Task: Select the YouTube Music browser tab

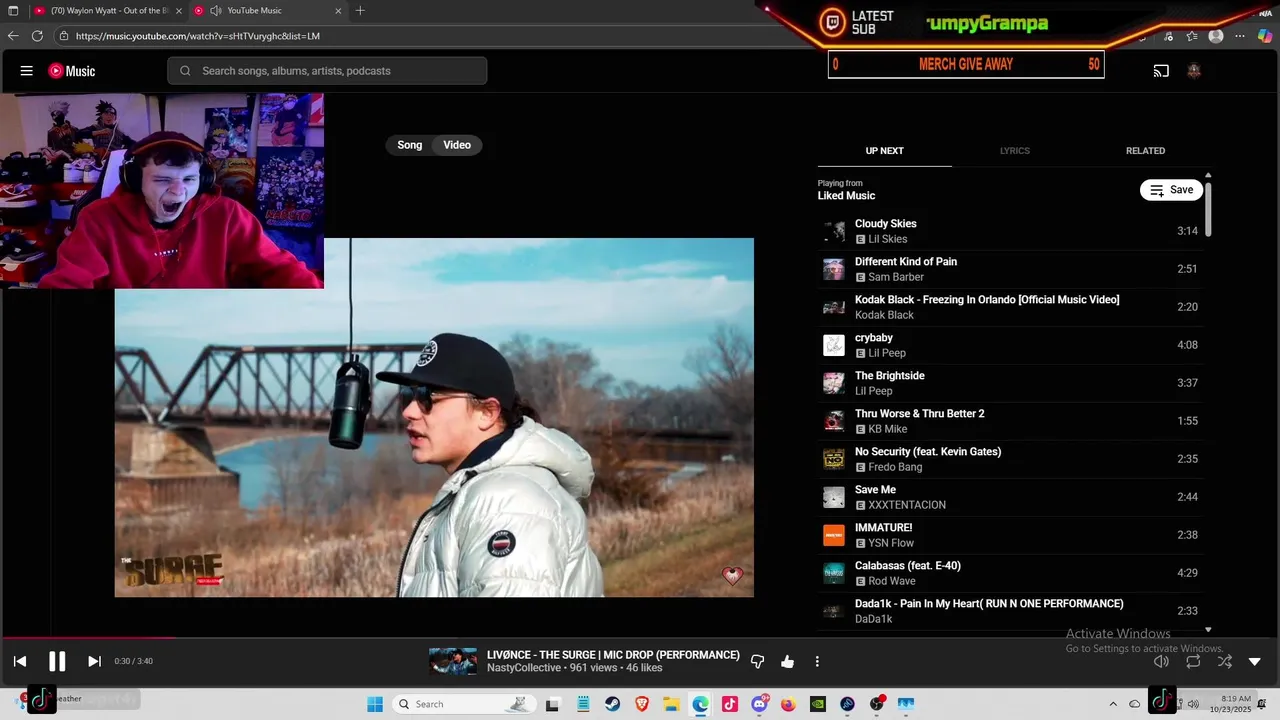Action: coord(268,10)
